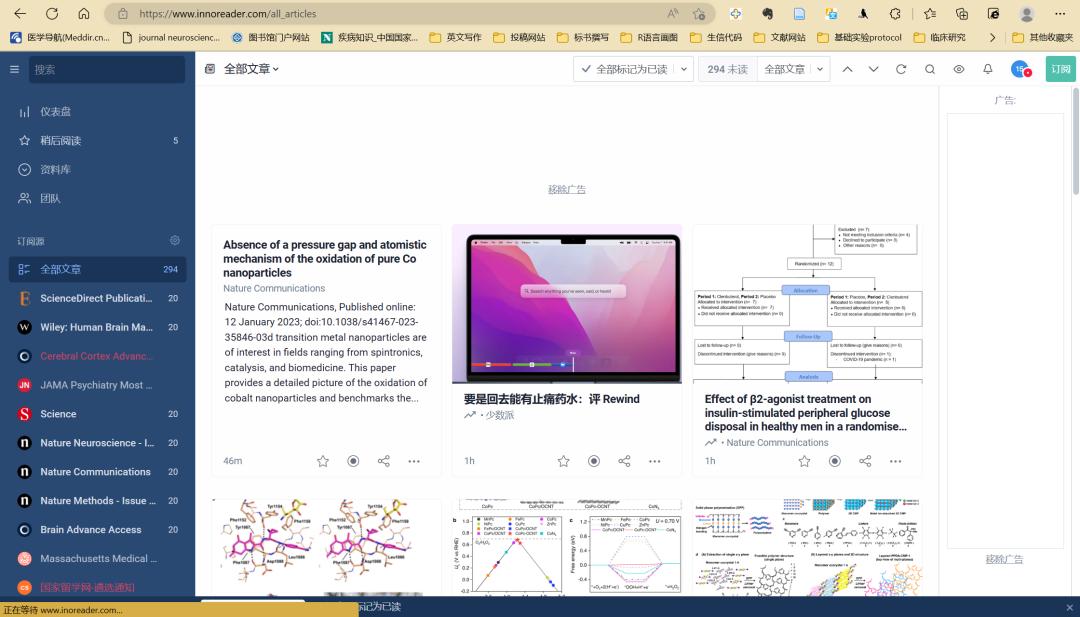Collapse the sidebar with the hamburger icon
The height and width of the screenshot is (617, 1080).
pyautogui.click(x=14, y=69)
